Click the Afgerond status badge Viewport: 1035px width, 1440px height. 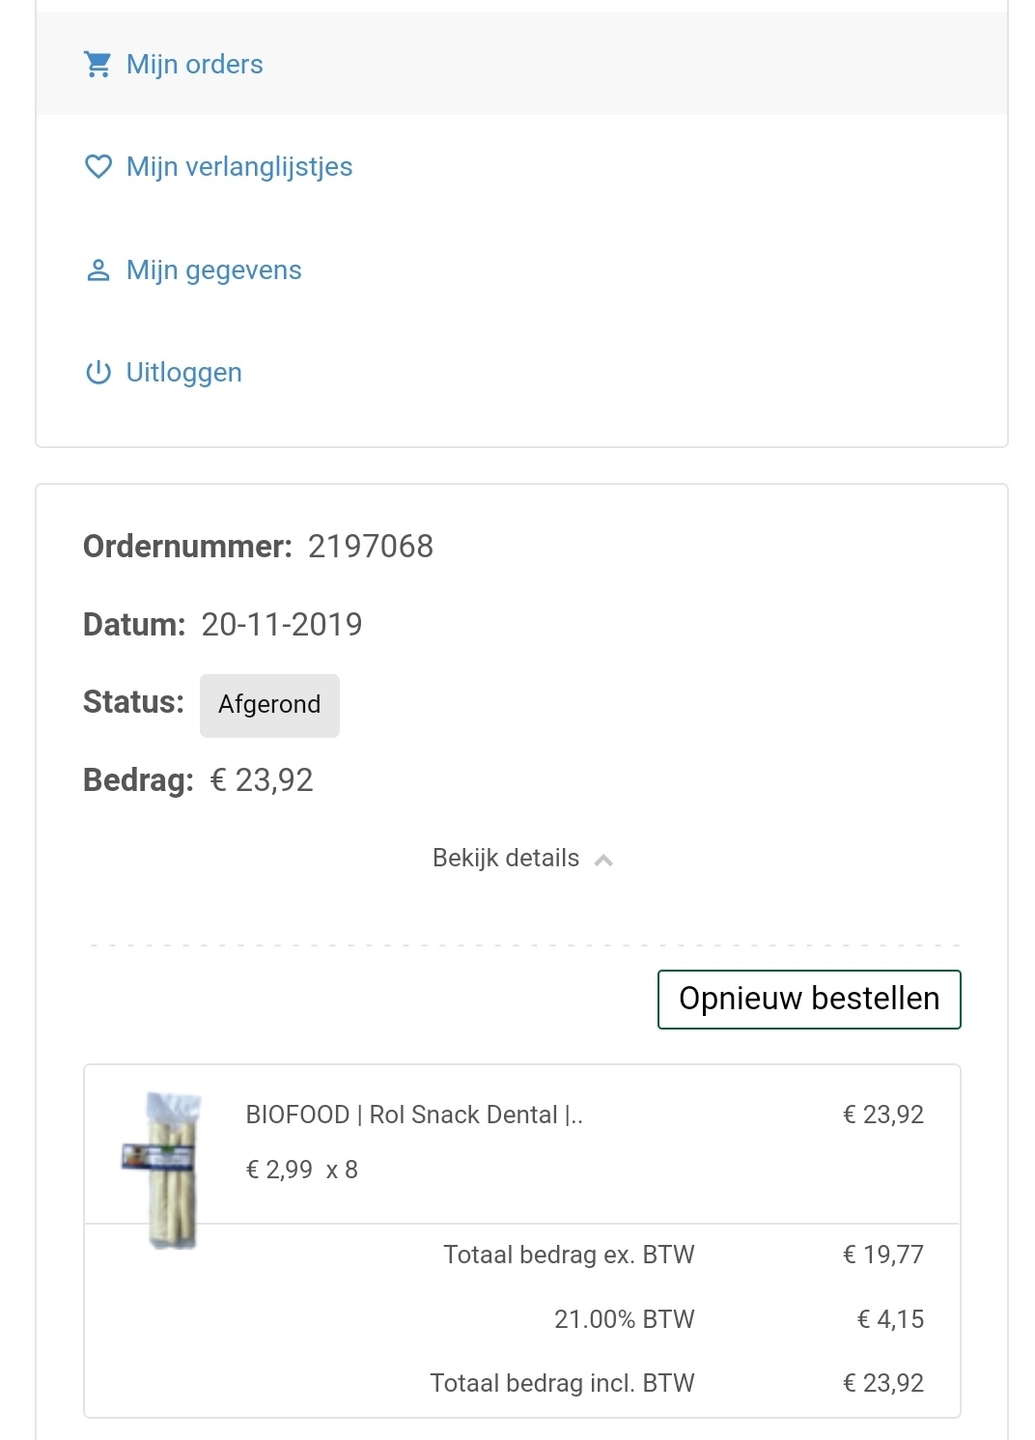coord(270,705)
